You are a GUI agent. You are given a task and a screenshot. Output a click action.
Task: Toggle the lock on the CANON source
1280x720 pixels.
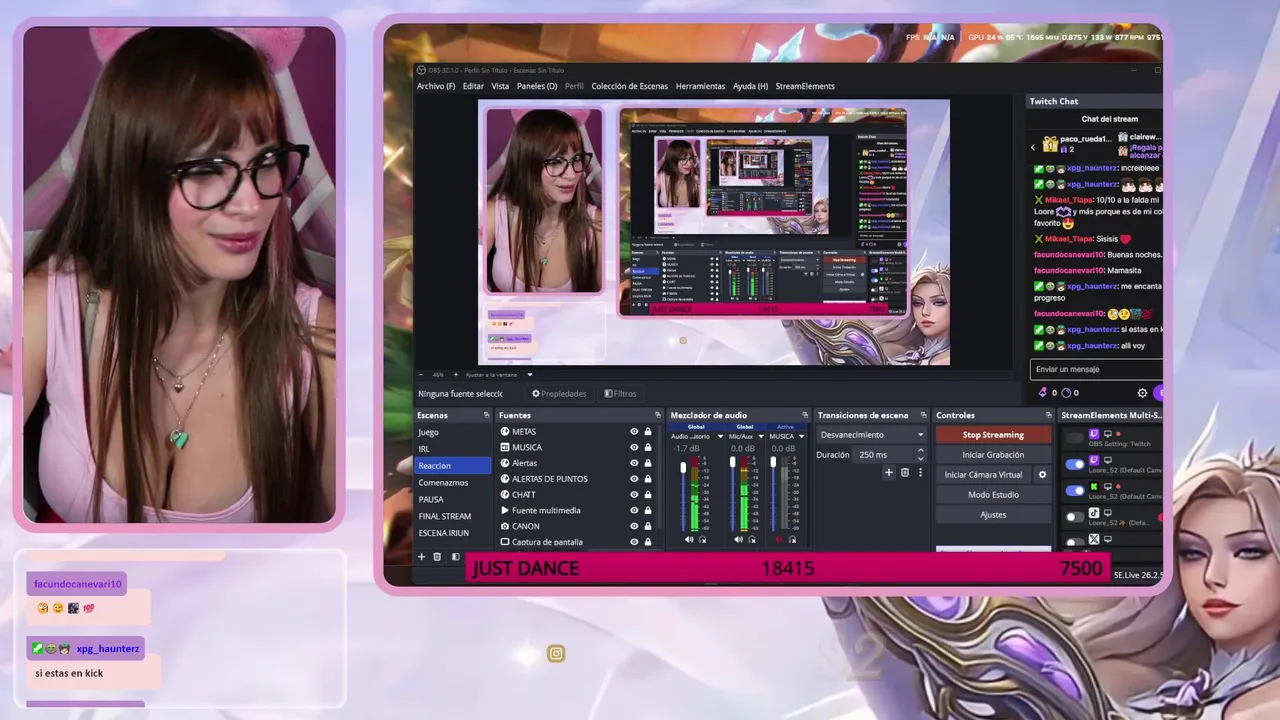point(648,526)
